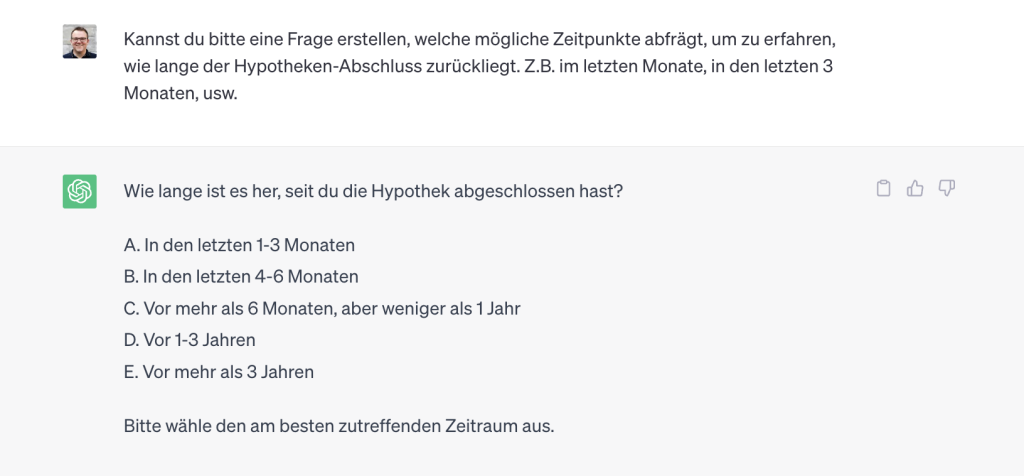
Task: Click the user prompt beginning 'Kannst du bitte'
Action: point(480,67)
